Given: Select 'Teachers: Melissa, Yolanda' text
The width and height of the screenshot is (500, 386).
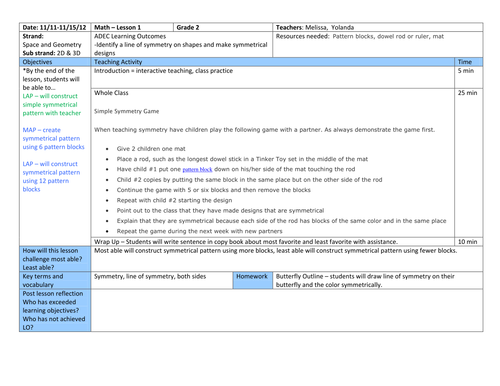Looking at the screenshot, I should 315,27.
